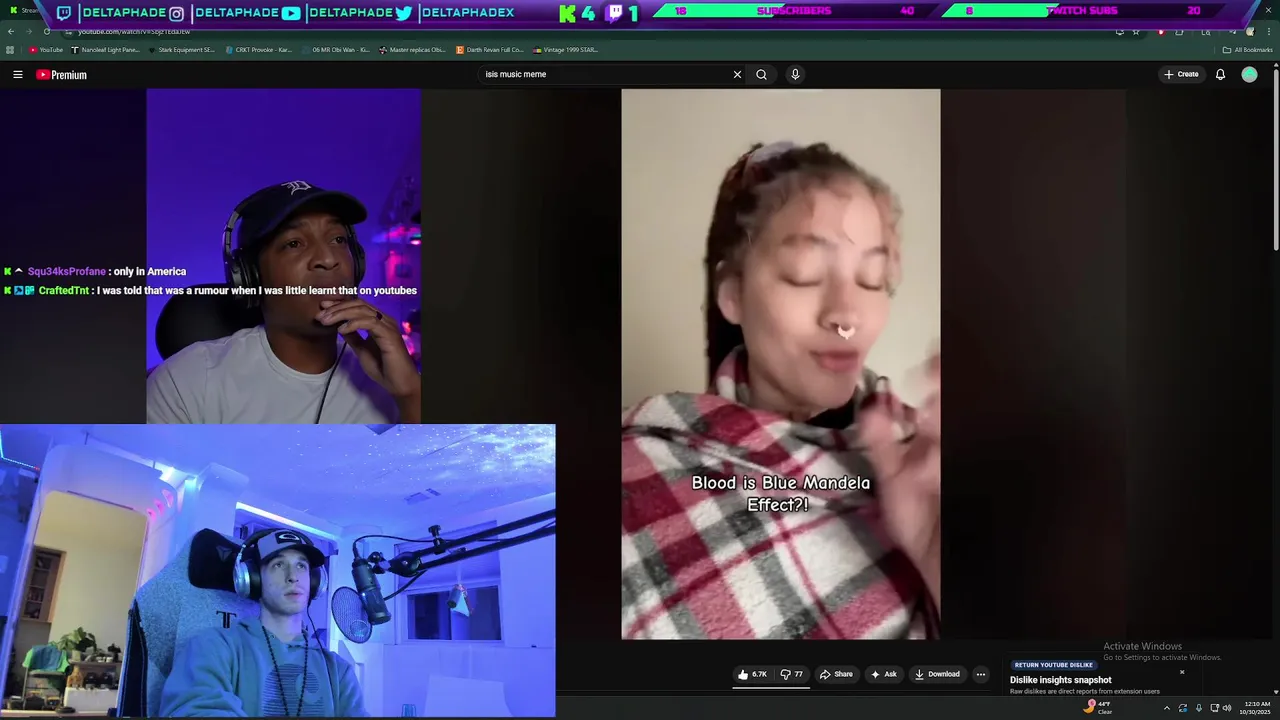Bookmark this page with the star icon

[x=1136, y=31]
